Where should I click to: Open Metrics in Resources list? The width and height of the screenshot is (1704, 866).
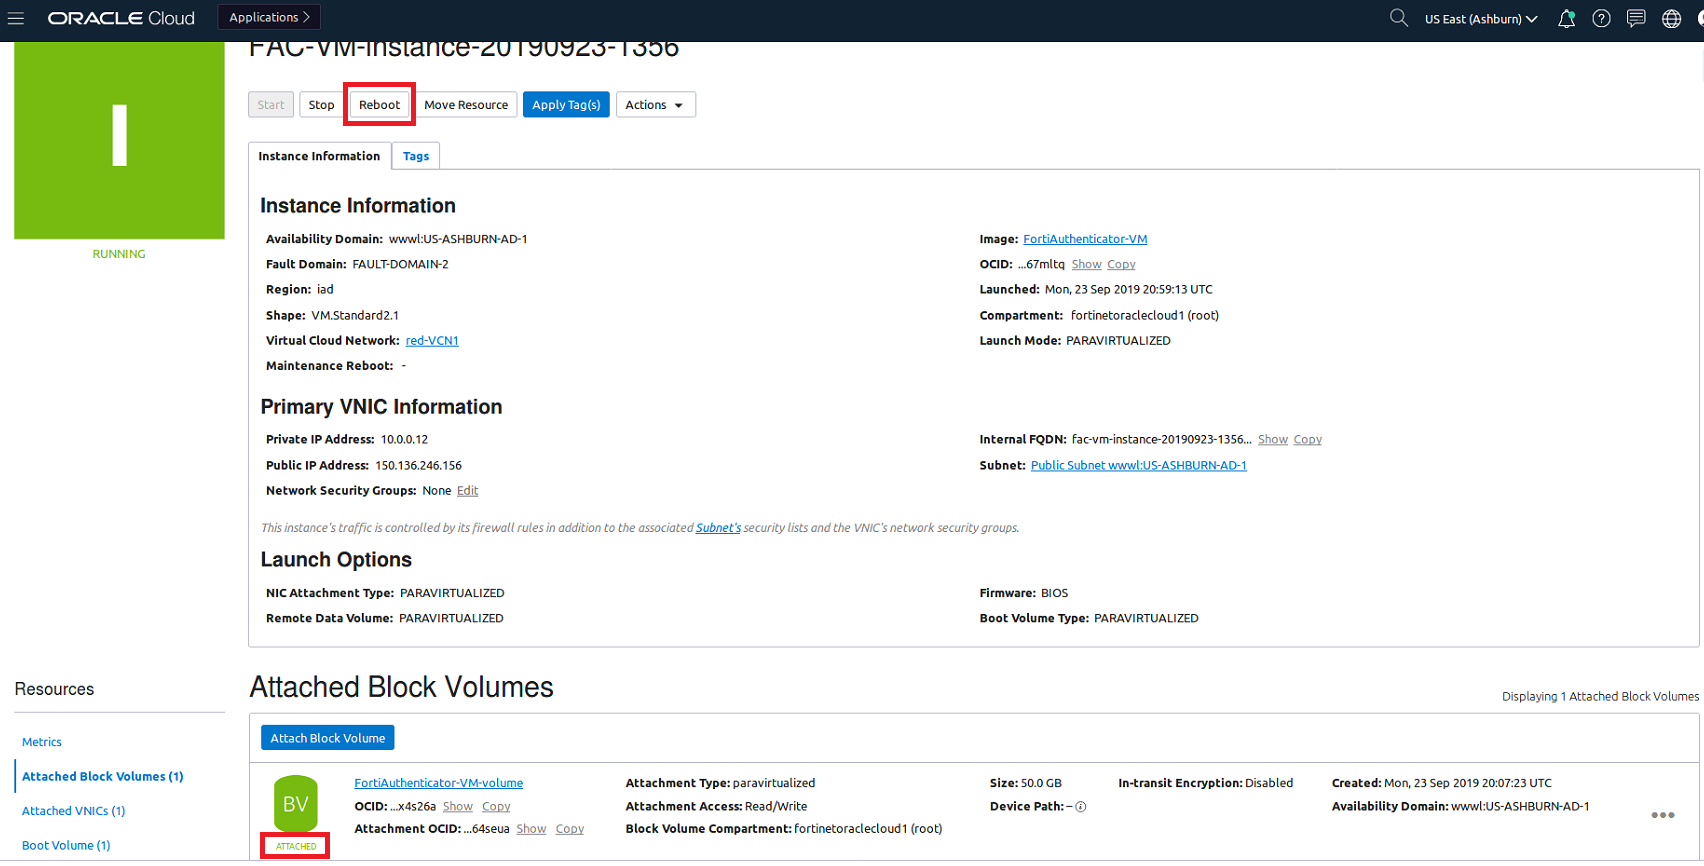(42, 742)
